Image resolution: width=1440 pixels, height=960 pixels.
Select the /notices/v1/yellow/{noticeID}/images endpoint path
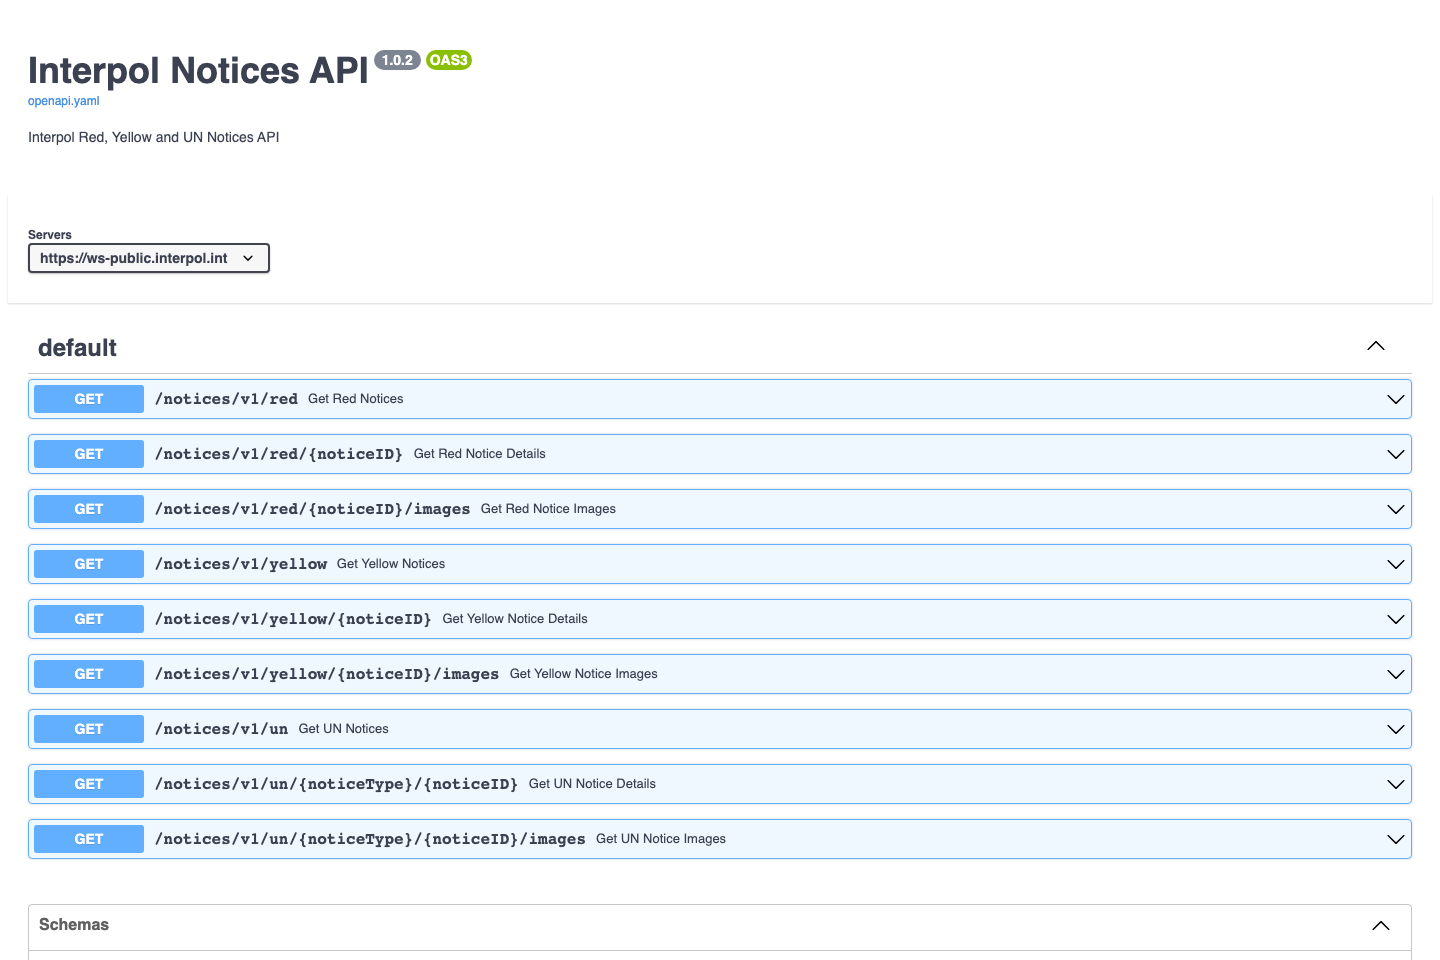click(327, 674)
